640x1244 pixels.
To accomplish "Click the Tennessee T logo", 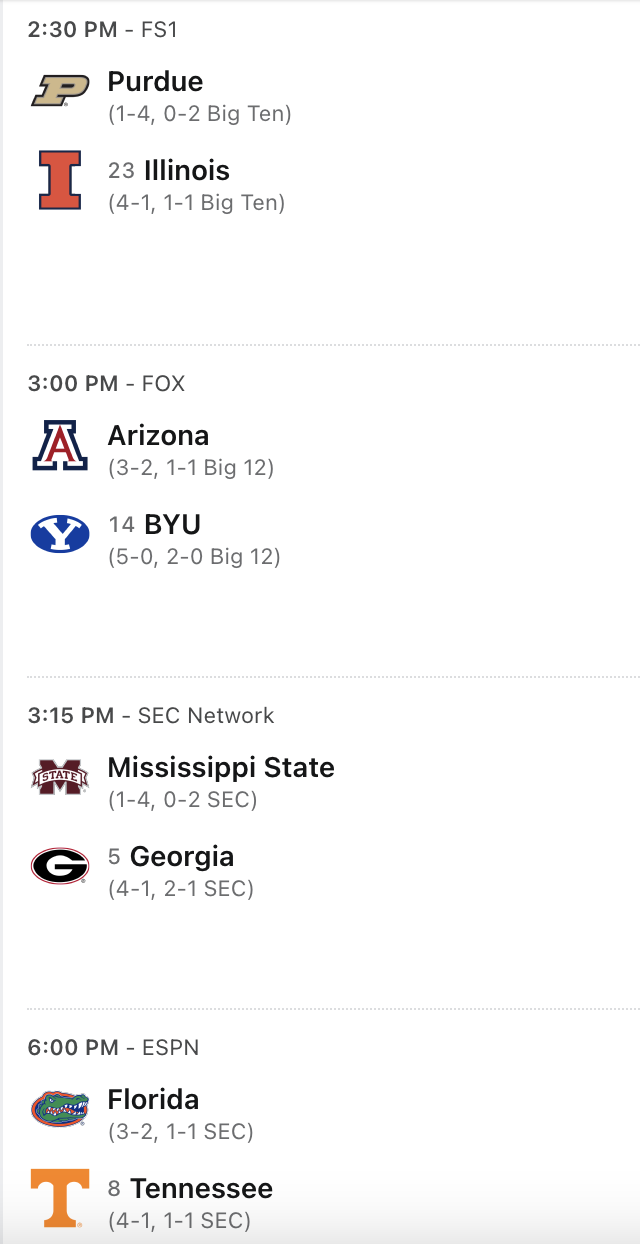I will 60,1198.
